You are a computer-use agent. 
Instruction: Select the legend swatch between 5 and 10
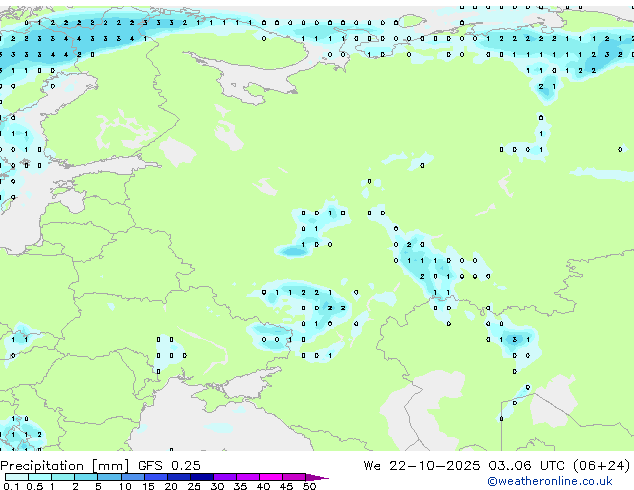coord(110,477)
